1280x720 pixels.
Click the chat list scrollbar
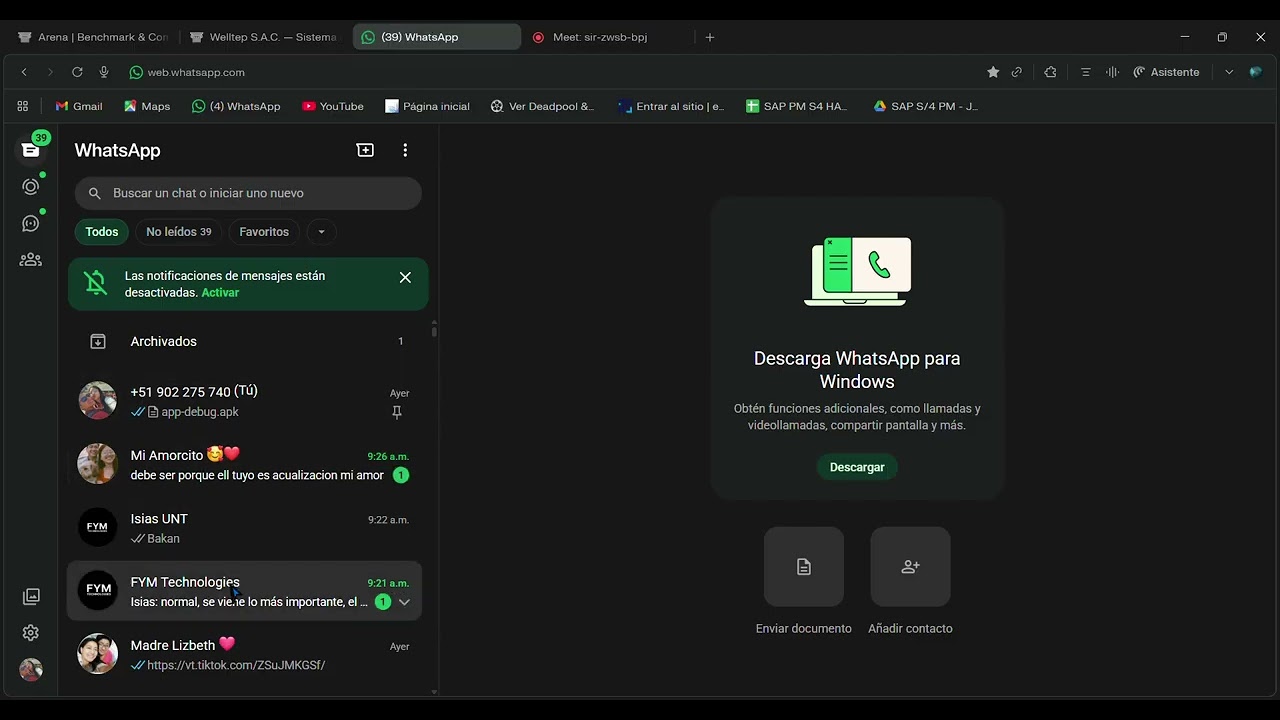click(434, 330)
